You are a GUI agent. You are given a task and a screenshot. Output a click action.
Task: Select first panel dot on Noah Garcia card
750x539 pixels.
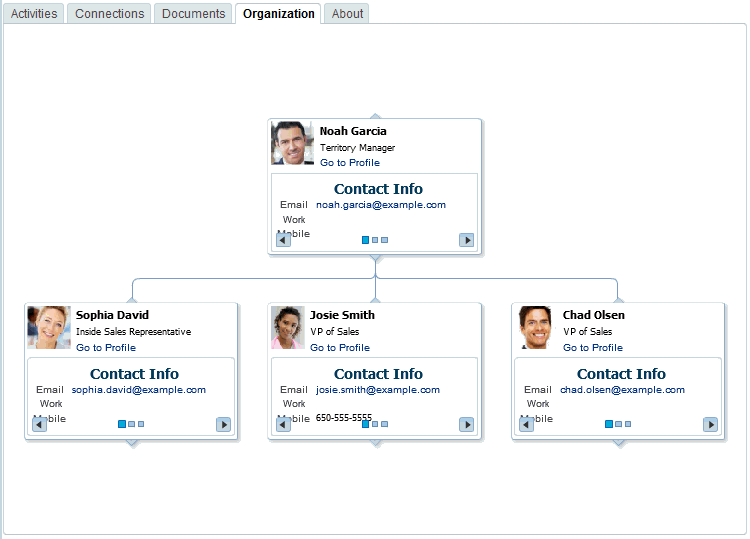365,240
